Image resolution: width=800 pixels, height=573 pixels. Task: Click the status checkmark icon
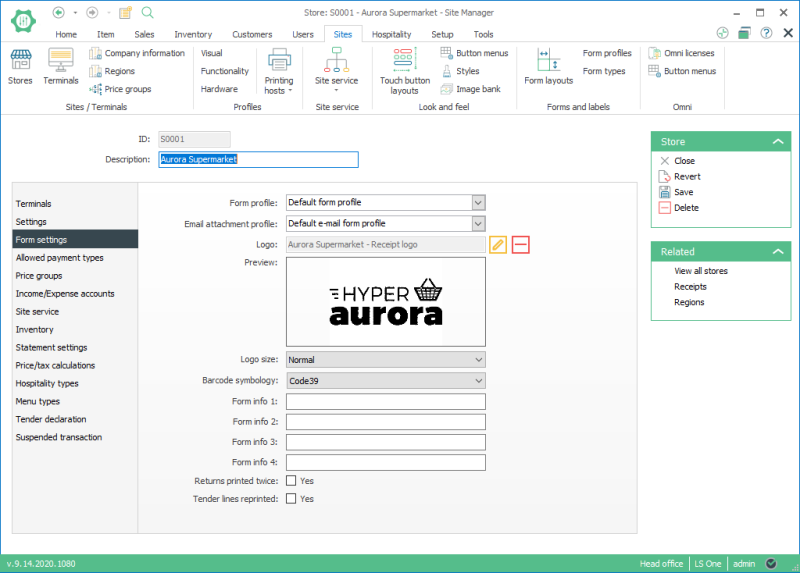click(771, 563)
